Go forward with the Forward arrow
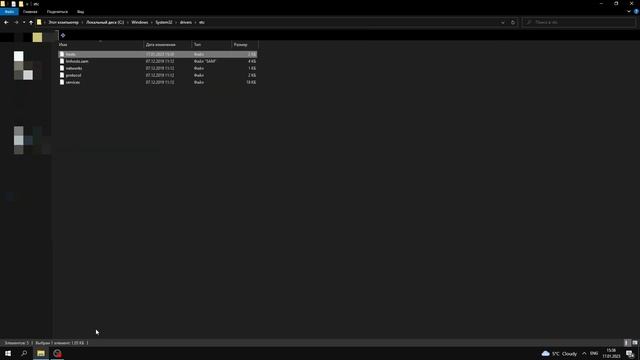Image resolution: width=640 pixels, height=360 pixels. [16, 22]
